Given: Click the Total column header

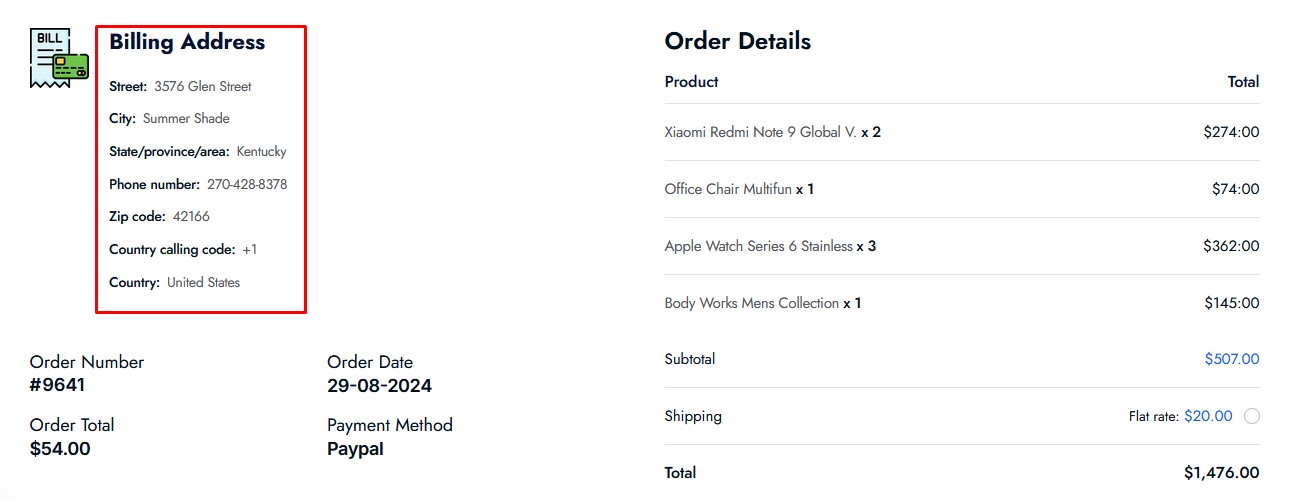Looking at the screenshot, I should 1244,82.
